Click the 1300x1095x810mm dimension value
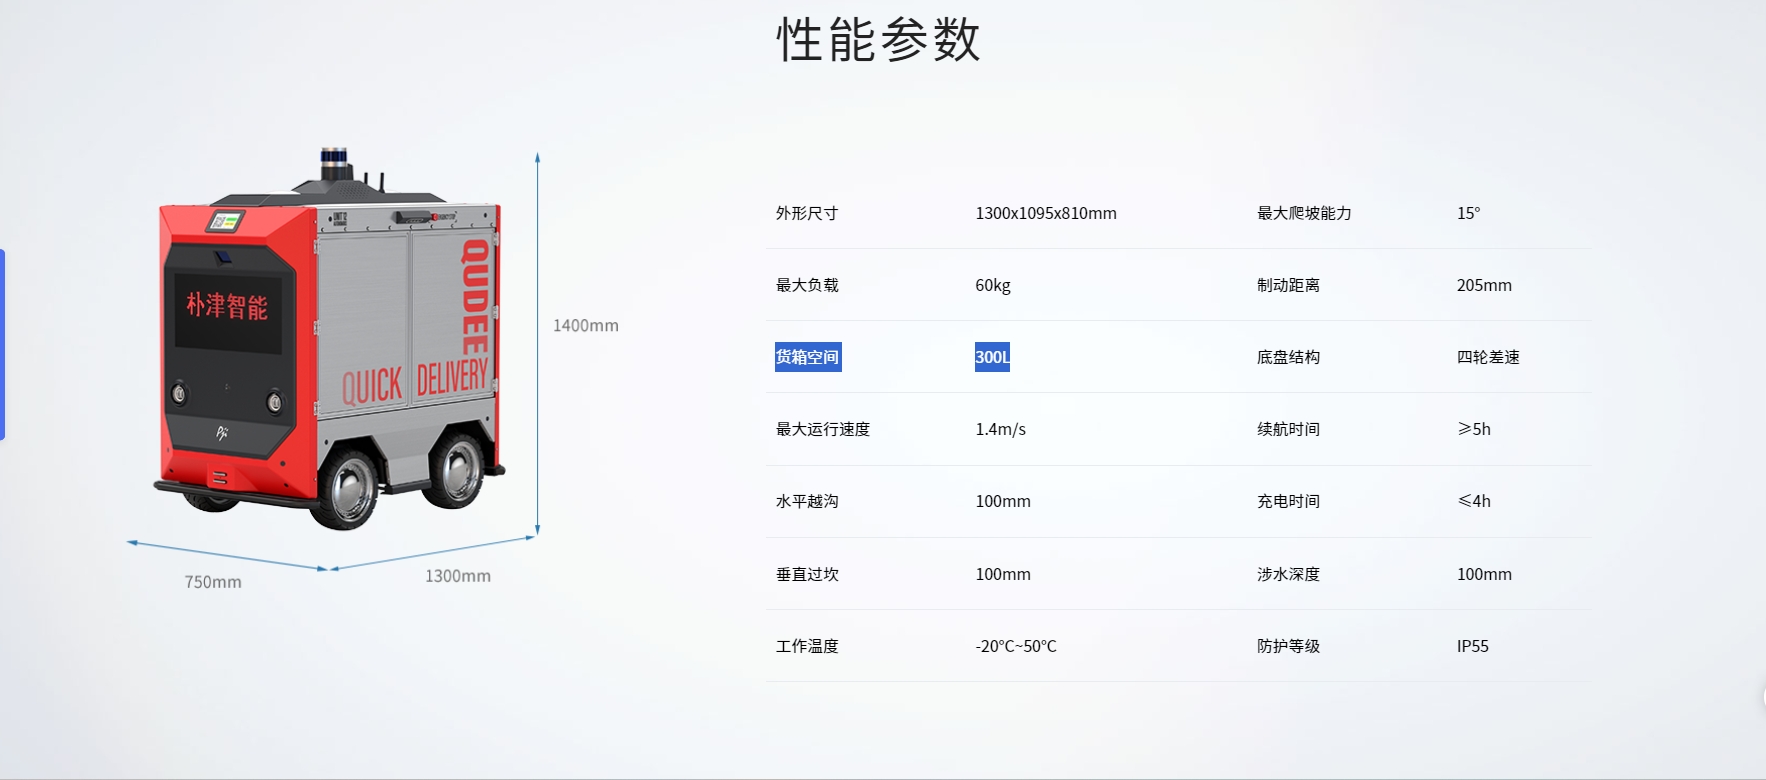 1045,213
